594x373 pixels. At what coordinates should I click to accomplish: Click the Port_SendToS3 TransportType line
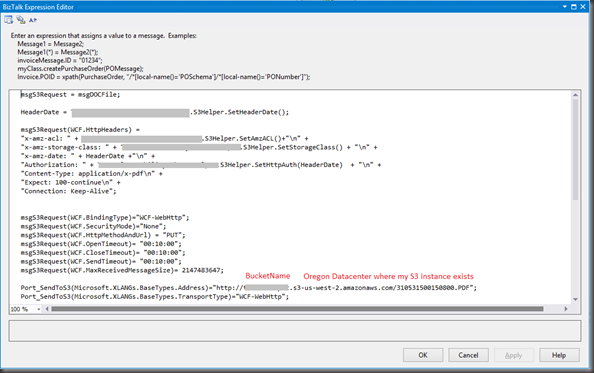pos(155,297)
